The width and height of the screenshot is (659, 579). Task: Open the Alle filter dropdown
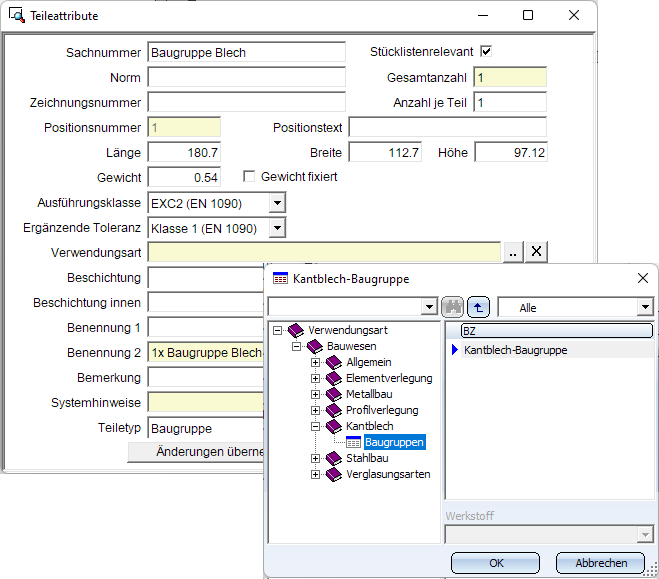point(645,307)
